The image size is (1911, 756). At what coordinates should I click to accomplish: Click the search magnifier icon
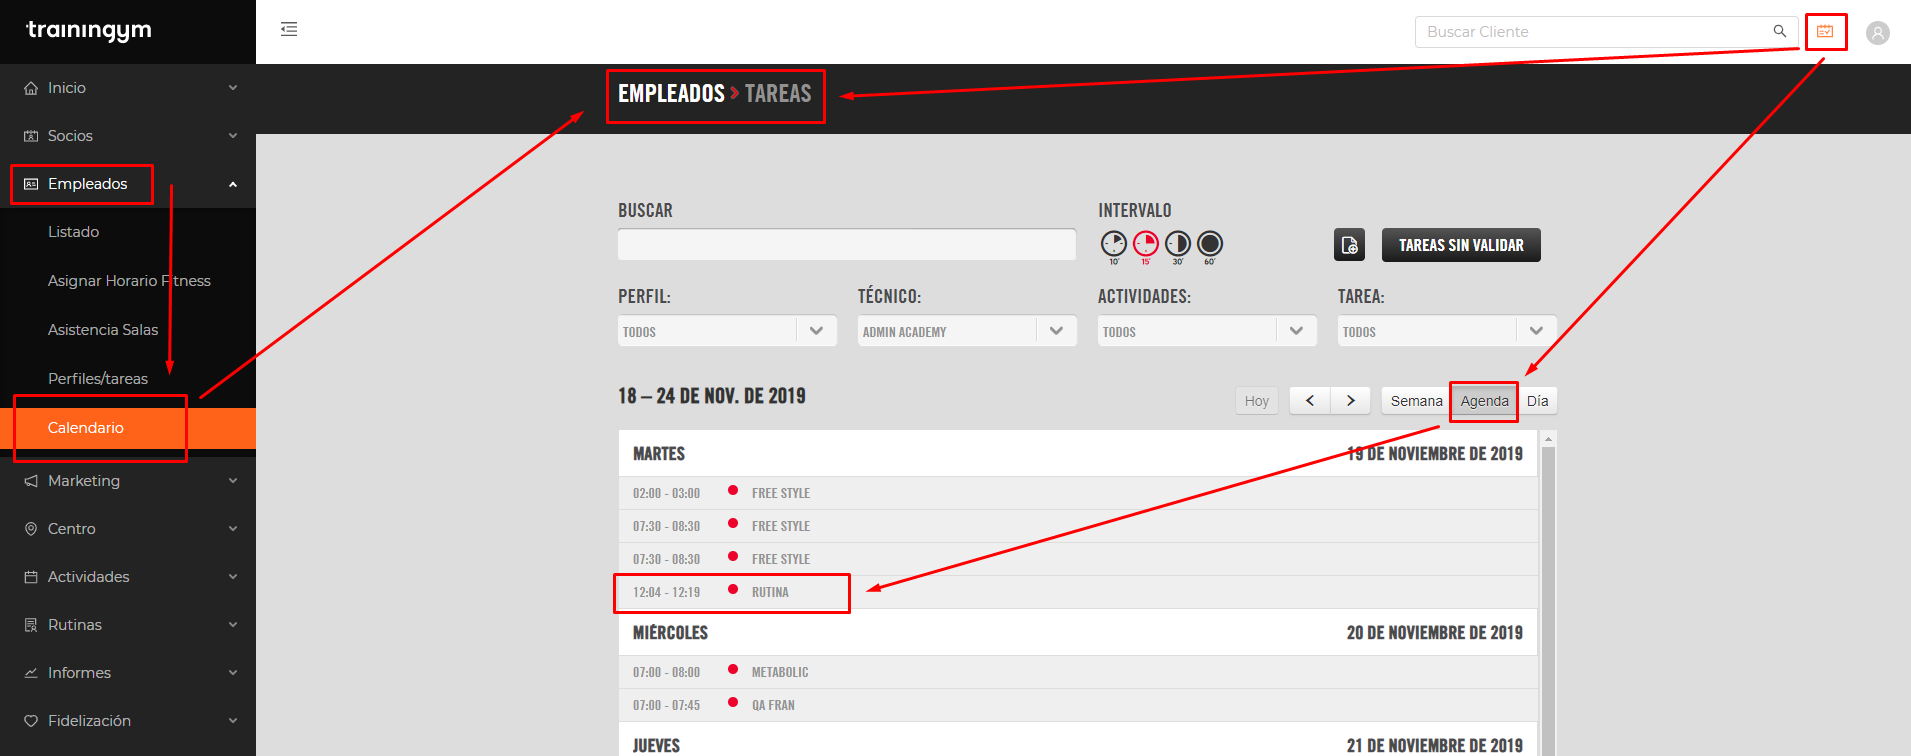[x=1780, y=31]
